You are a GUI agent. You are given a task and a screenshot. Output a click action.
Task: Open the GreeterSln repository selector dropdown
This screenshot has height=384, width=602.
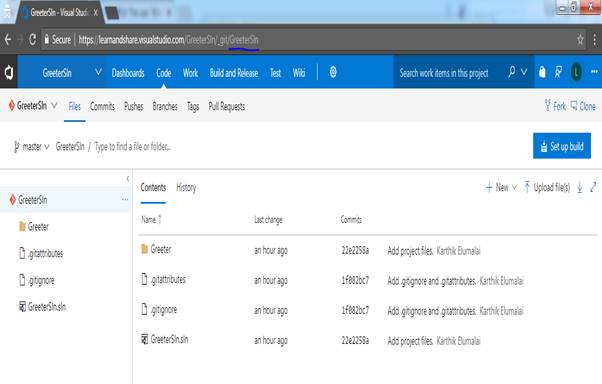coord(55,105)
